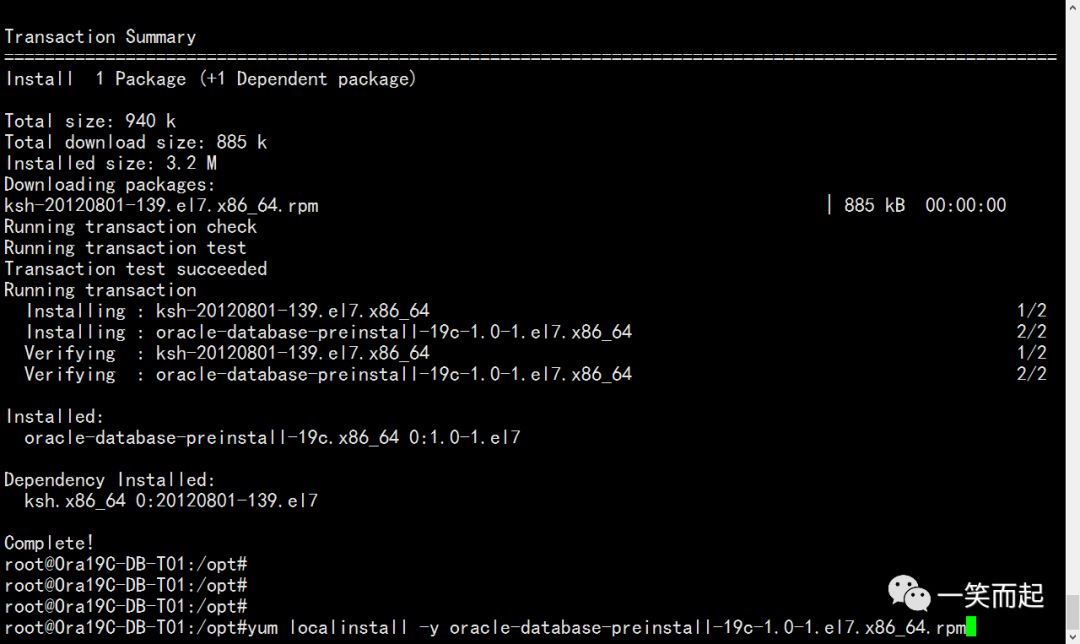1080x644 pixels.
Task: Click the WeChat speech bubble icon
Action: point(910,593)
